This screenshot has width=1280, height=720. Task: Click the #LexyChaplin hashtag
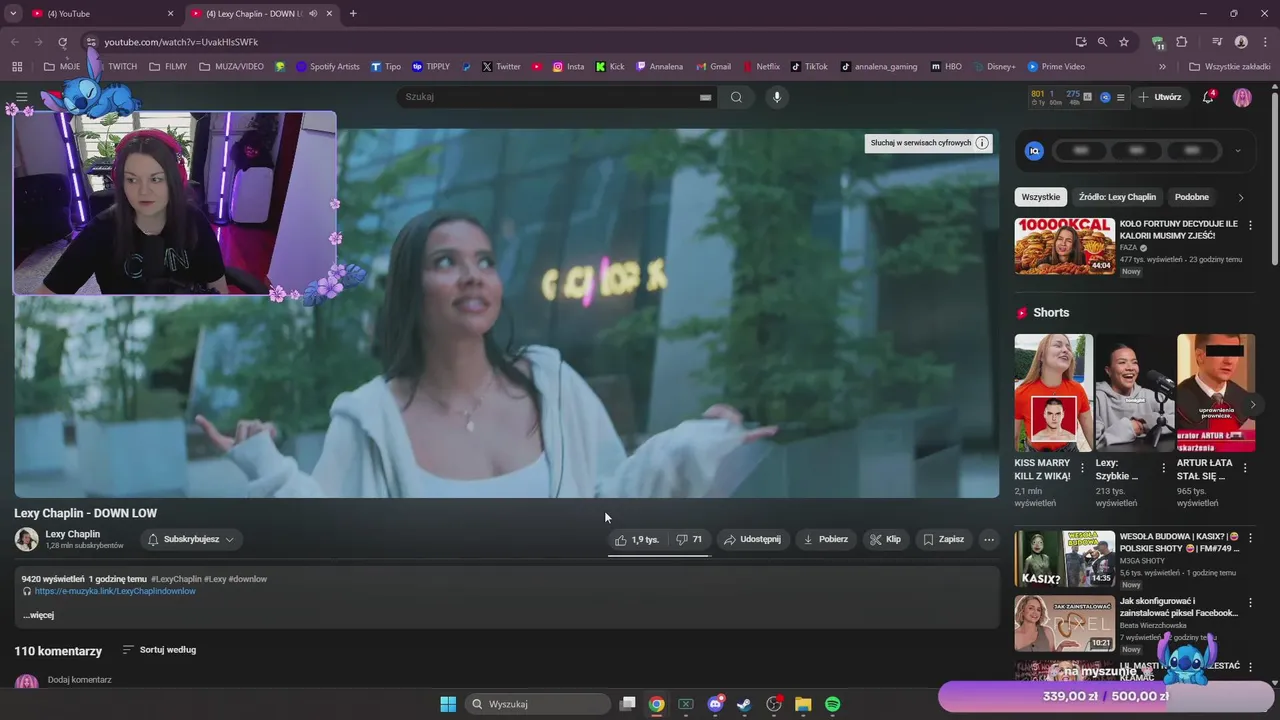coord(176,579)
